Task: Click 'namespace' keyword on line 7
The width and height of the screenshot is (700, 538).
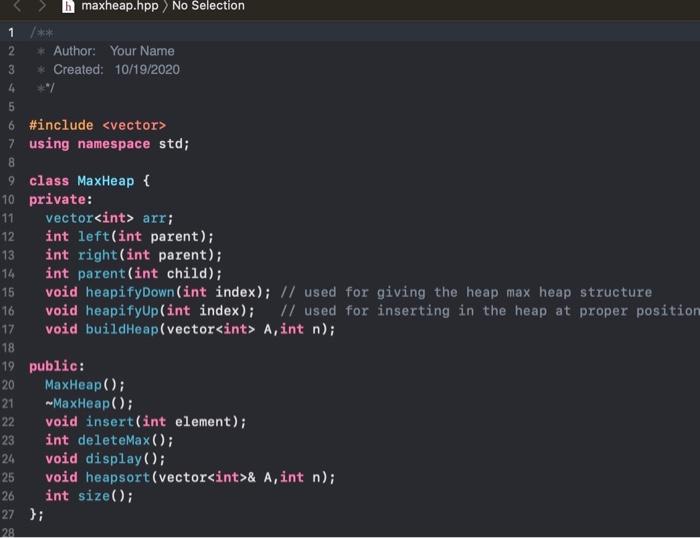Action: point(114,144)
